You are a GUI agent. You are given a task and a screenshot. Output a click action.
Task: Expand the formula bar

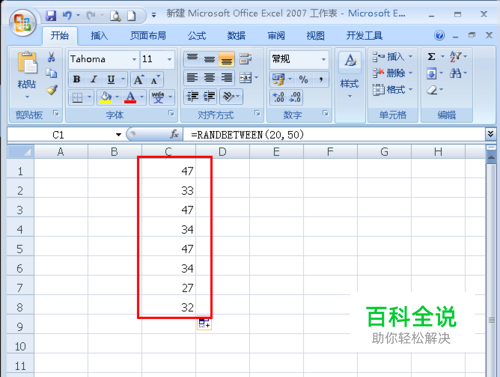click(490, 134)
